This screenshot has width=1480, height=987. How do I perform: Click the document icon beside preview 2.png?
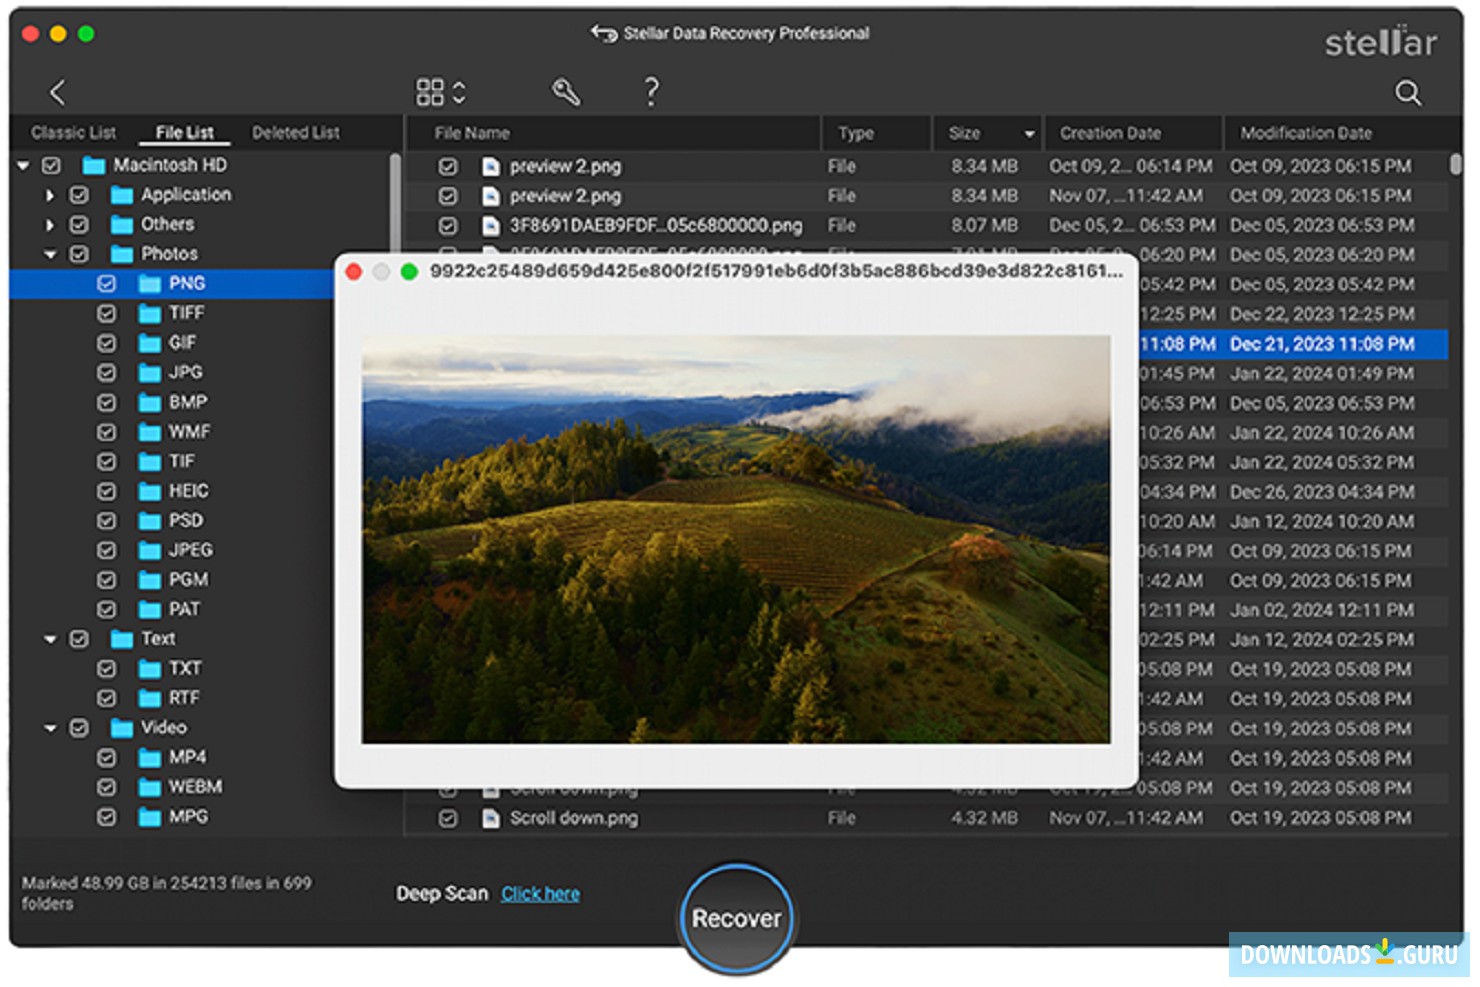tap(491, 166)
